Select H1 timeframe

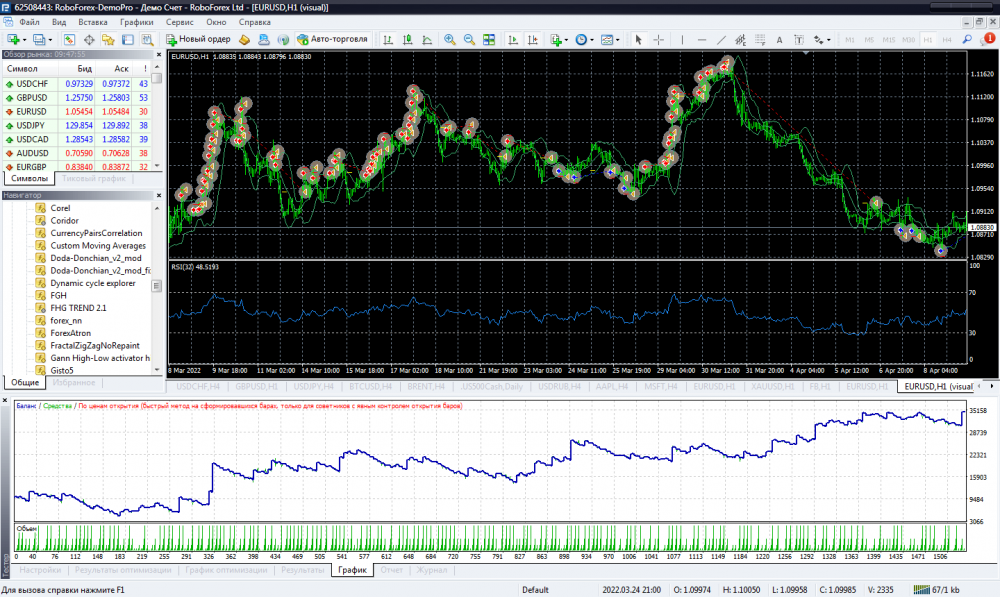pyautogui.click(x=928, y=40)
